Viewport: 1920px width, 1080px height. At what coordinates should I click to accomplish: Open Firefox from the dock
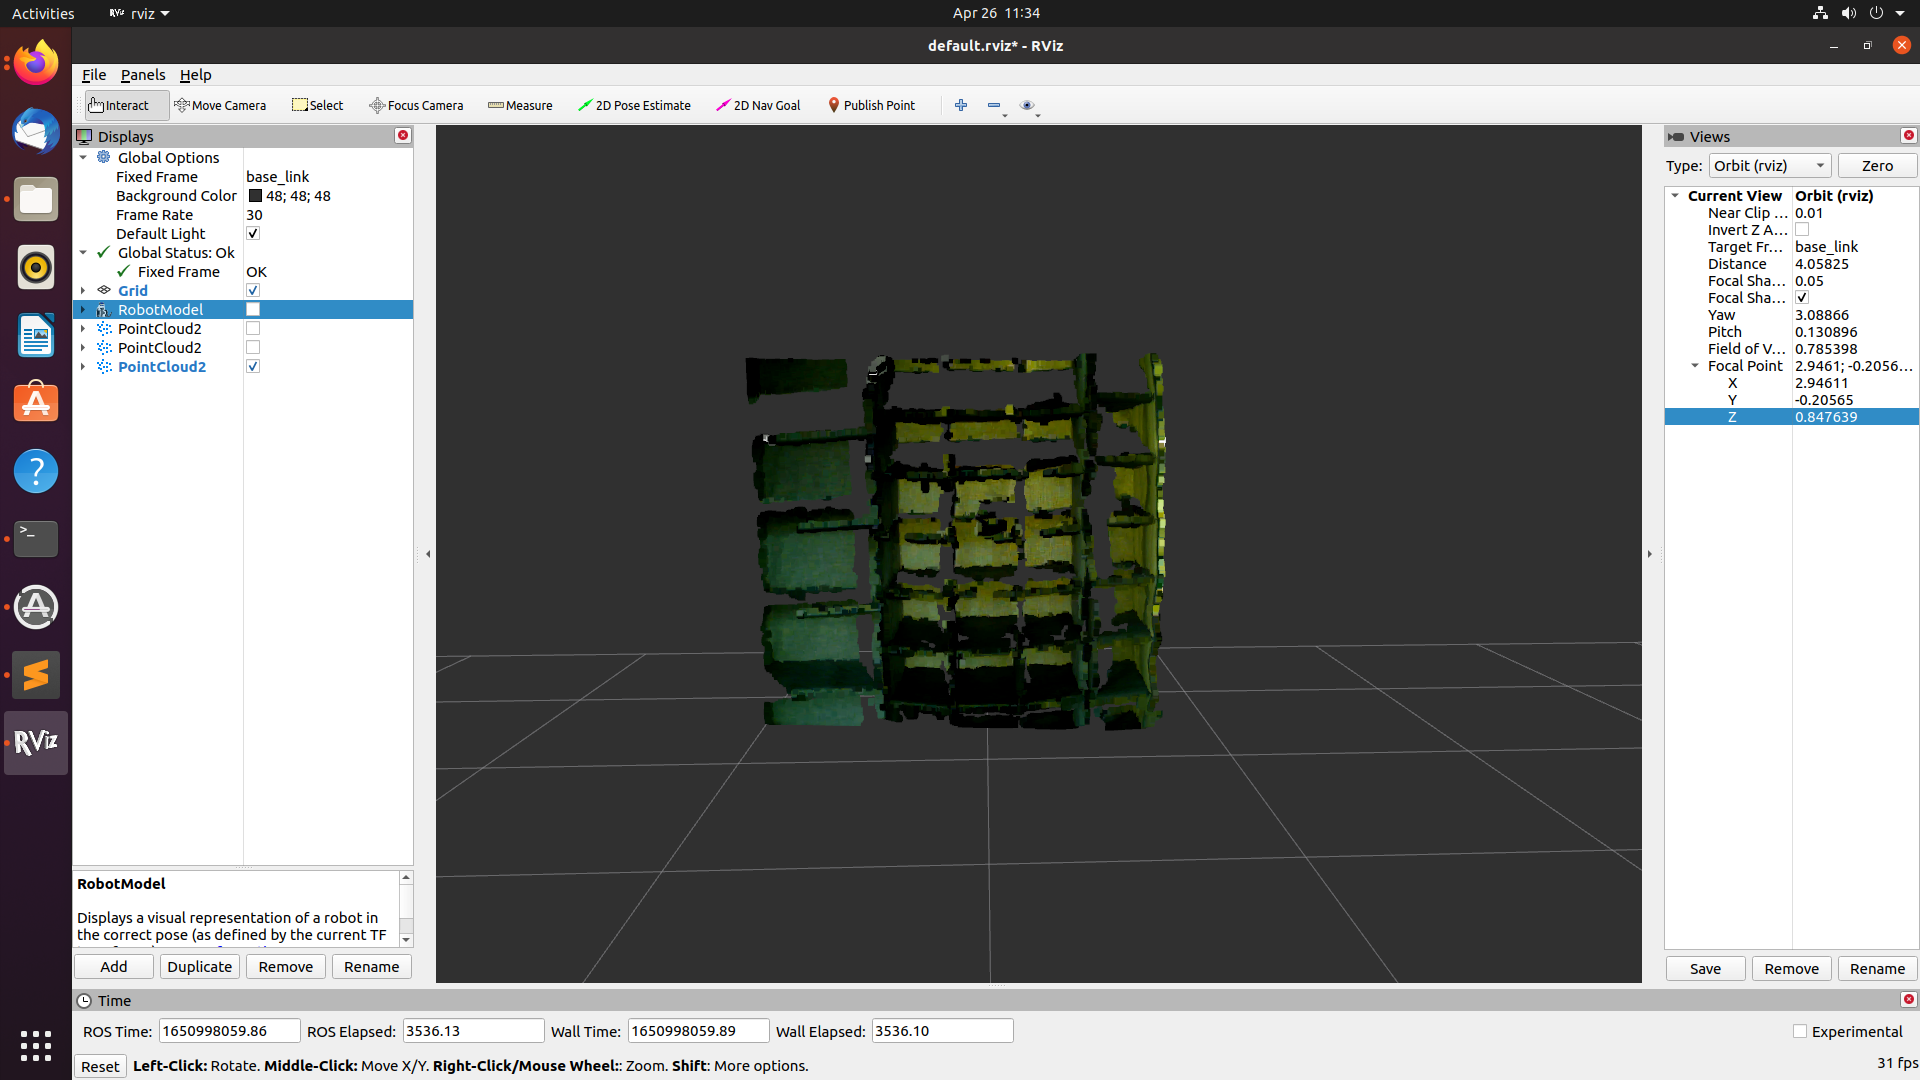(x=36, y=63)
